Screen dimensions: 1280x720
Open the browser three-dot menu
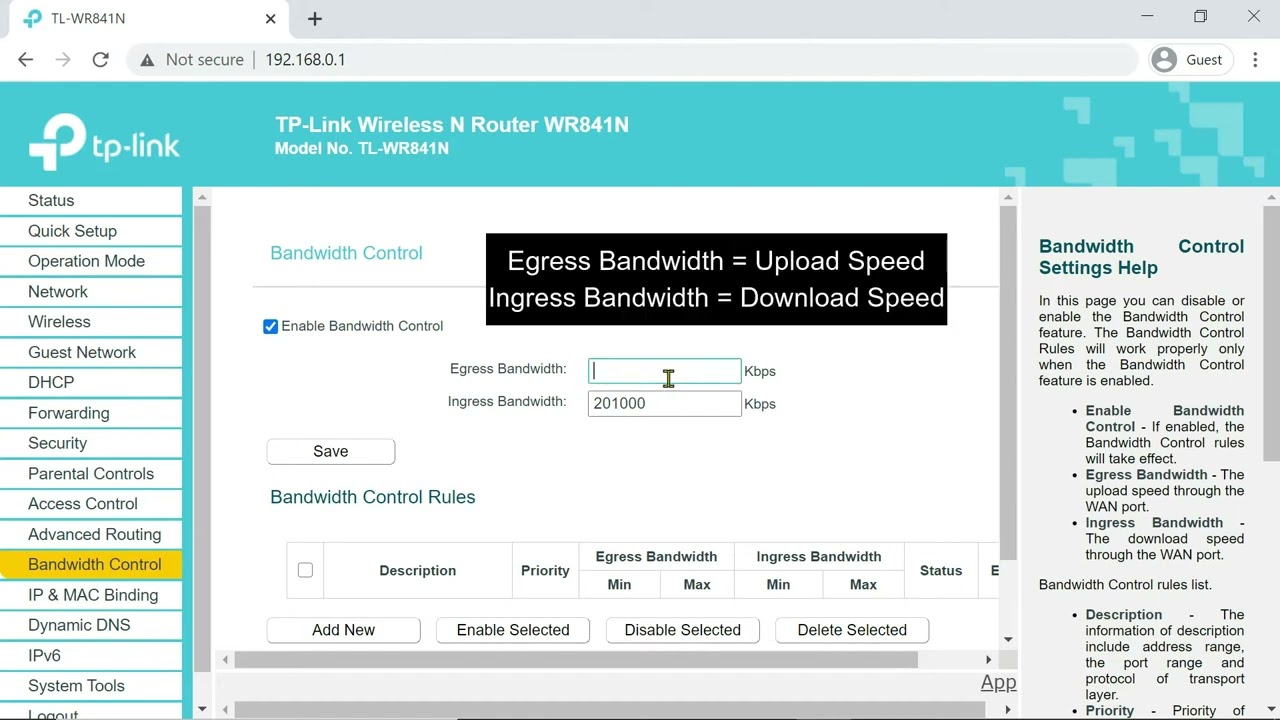click(x=1255, y=60)
